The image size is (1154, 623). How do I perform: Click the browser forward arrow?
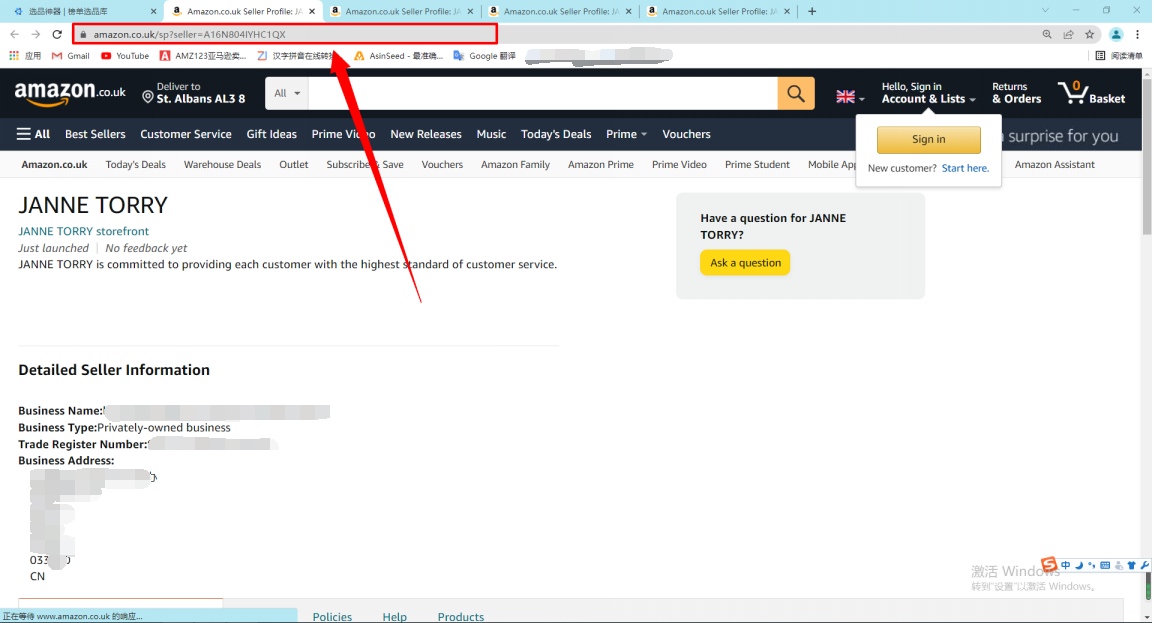click(x=35, y=35)
